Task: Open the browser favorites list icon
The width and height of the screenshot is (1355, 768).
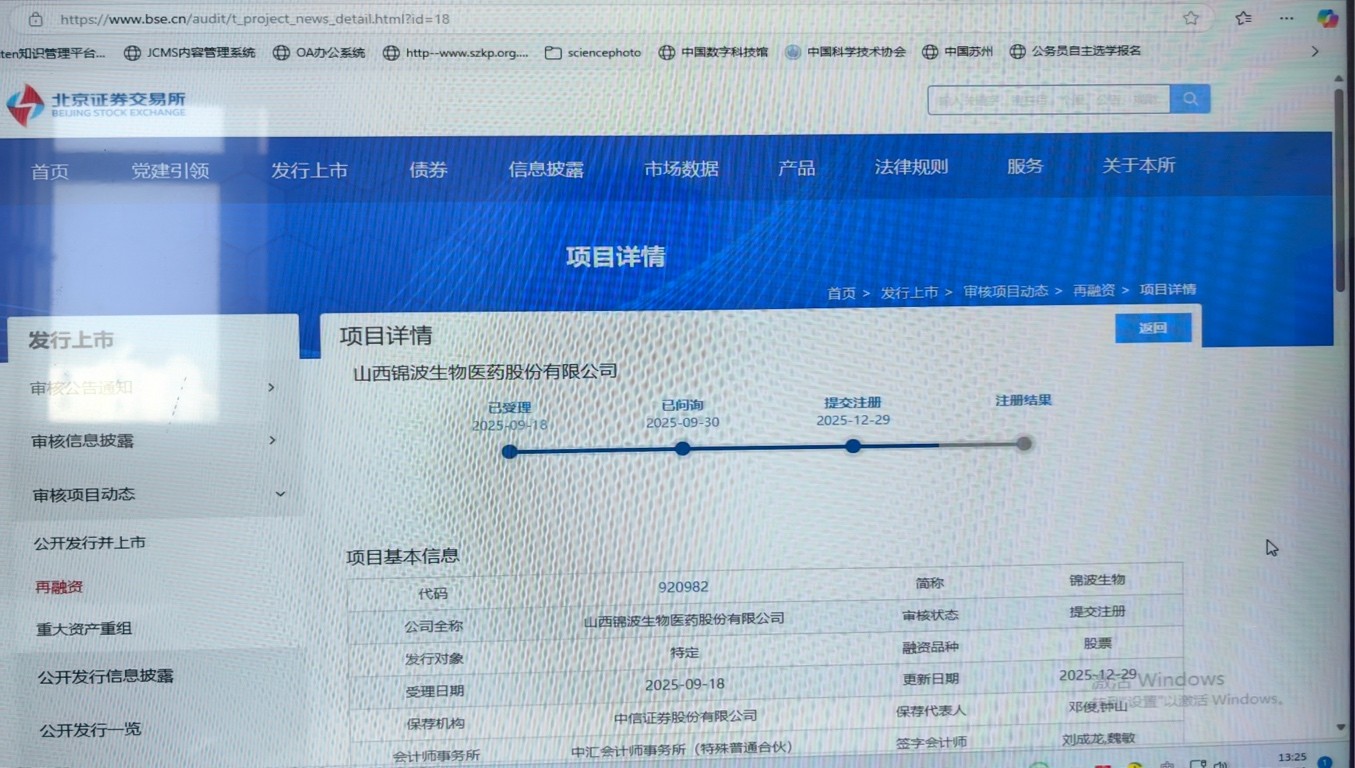Action: 1243,18
